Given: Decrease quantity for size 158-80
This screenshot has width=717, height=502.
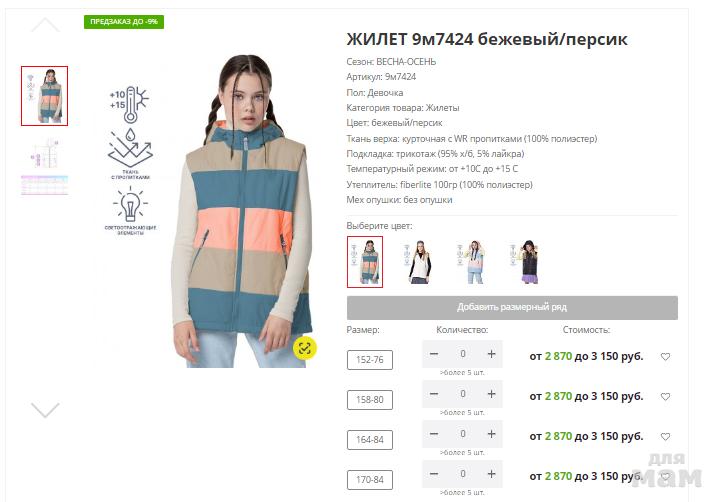Looking at the screenshot, I should (x=434, y=394).
